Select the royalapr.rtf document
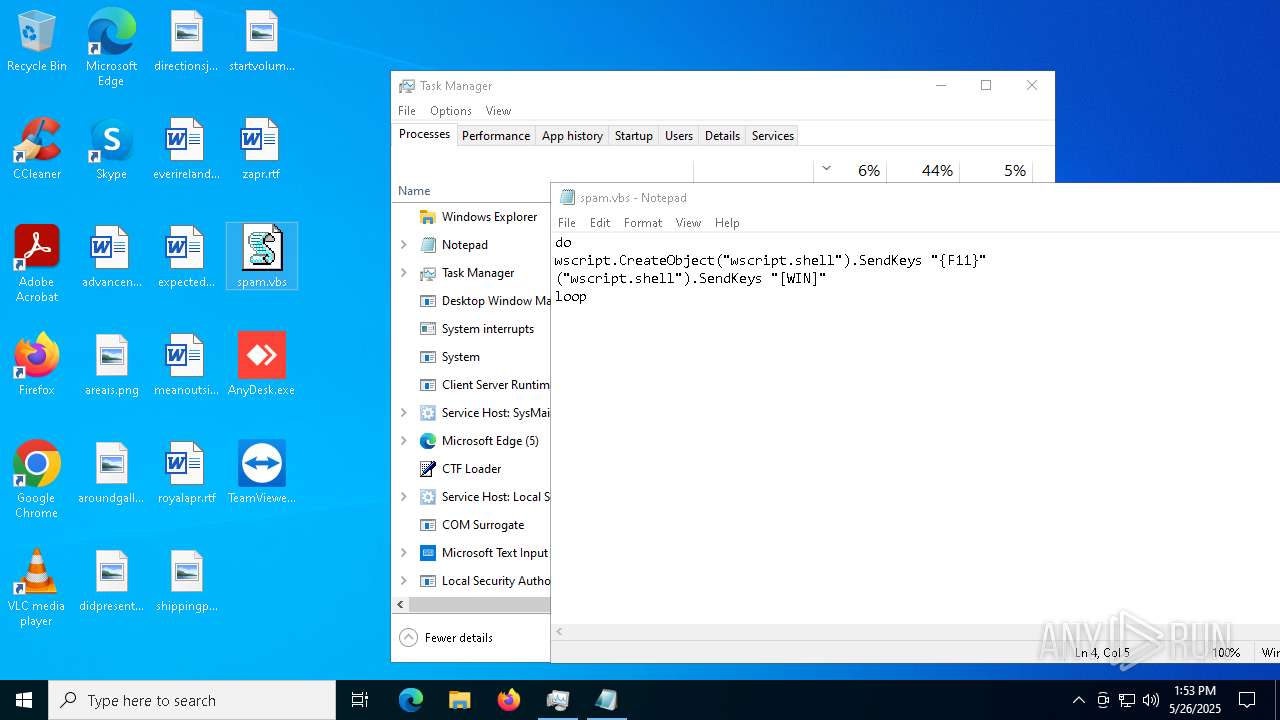The image size is (1280, 720). [186, 474]
